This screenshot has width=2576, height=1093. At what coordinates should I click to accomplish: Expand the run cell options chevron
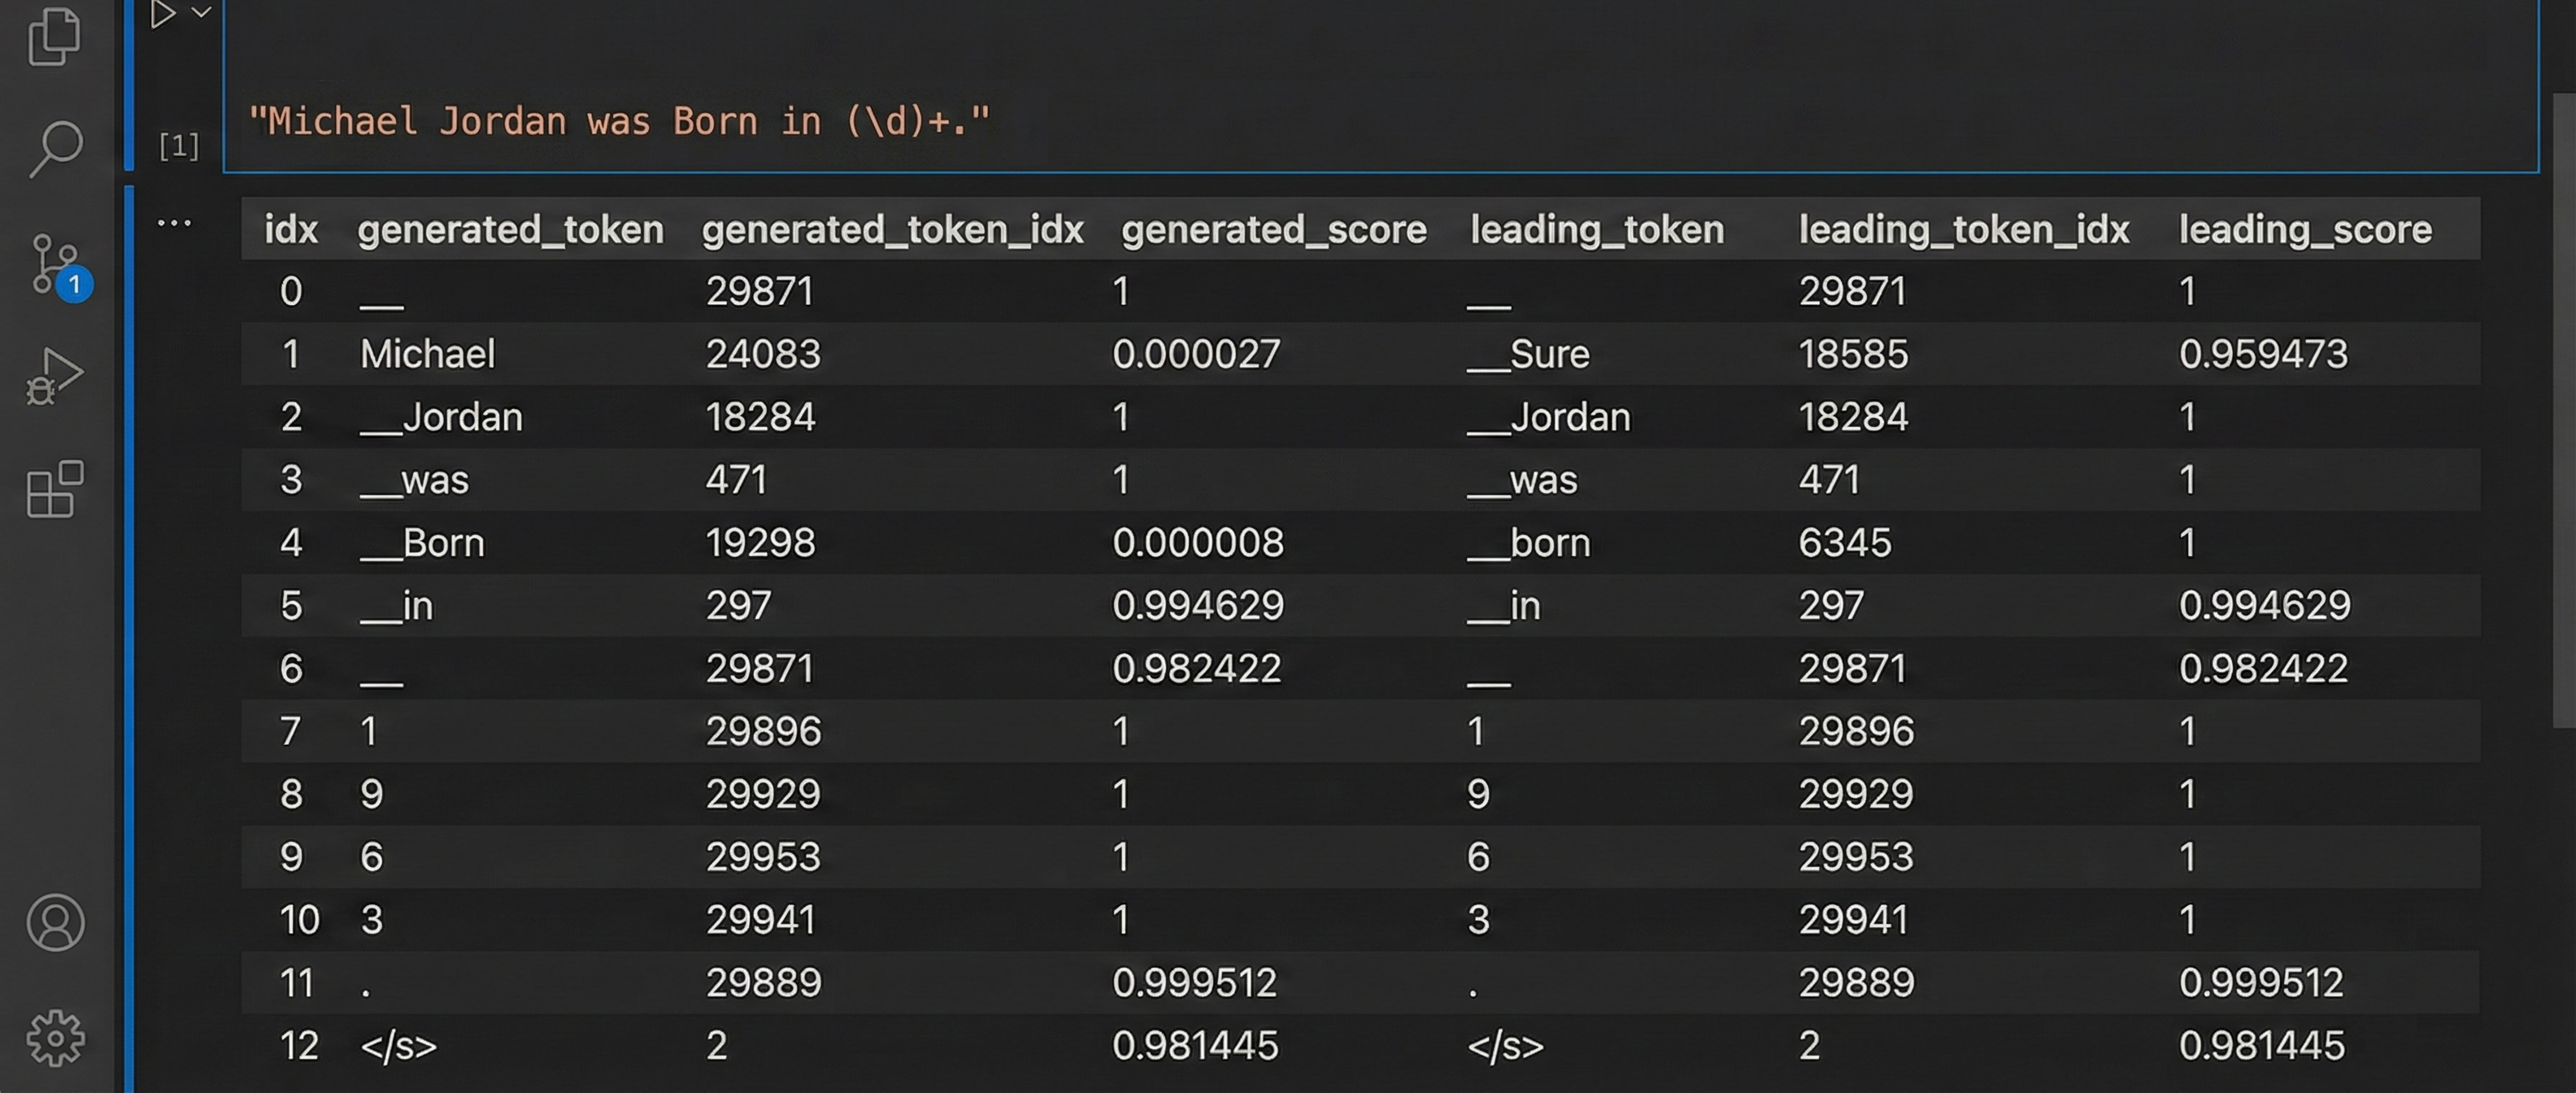[201, 13]
